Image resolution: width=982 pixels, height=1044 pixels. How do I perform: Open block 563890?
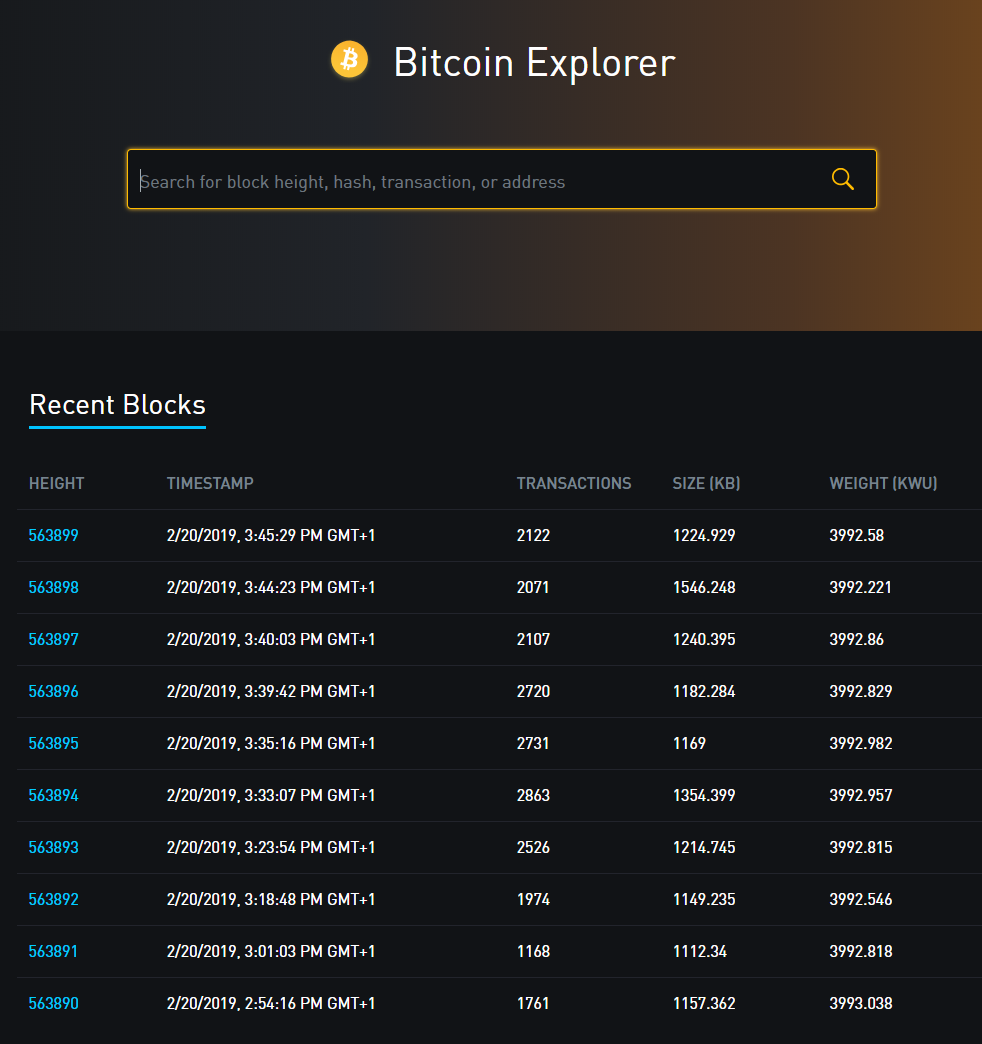tap(53, 1003)
